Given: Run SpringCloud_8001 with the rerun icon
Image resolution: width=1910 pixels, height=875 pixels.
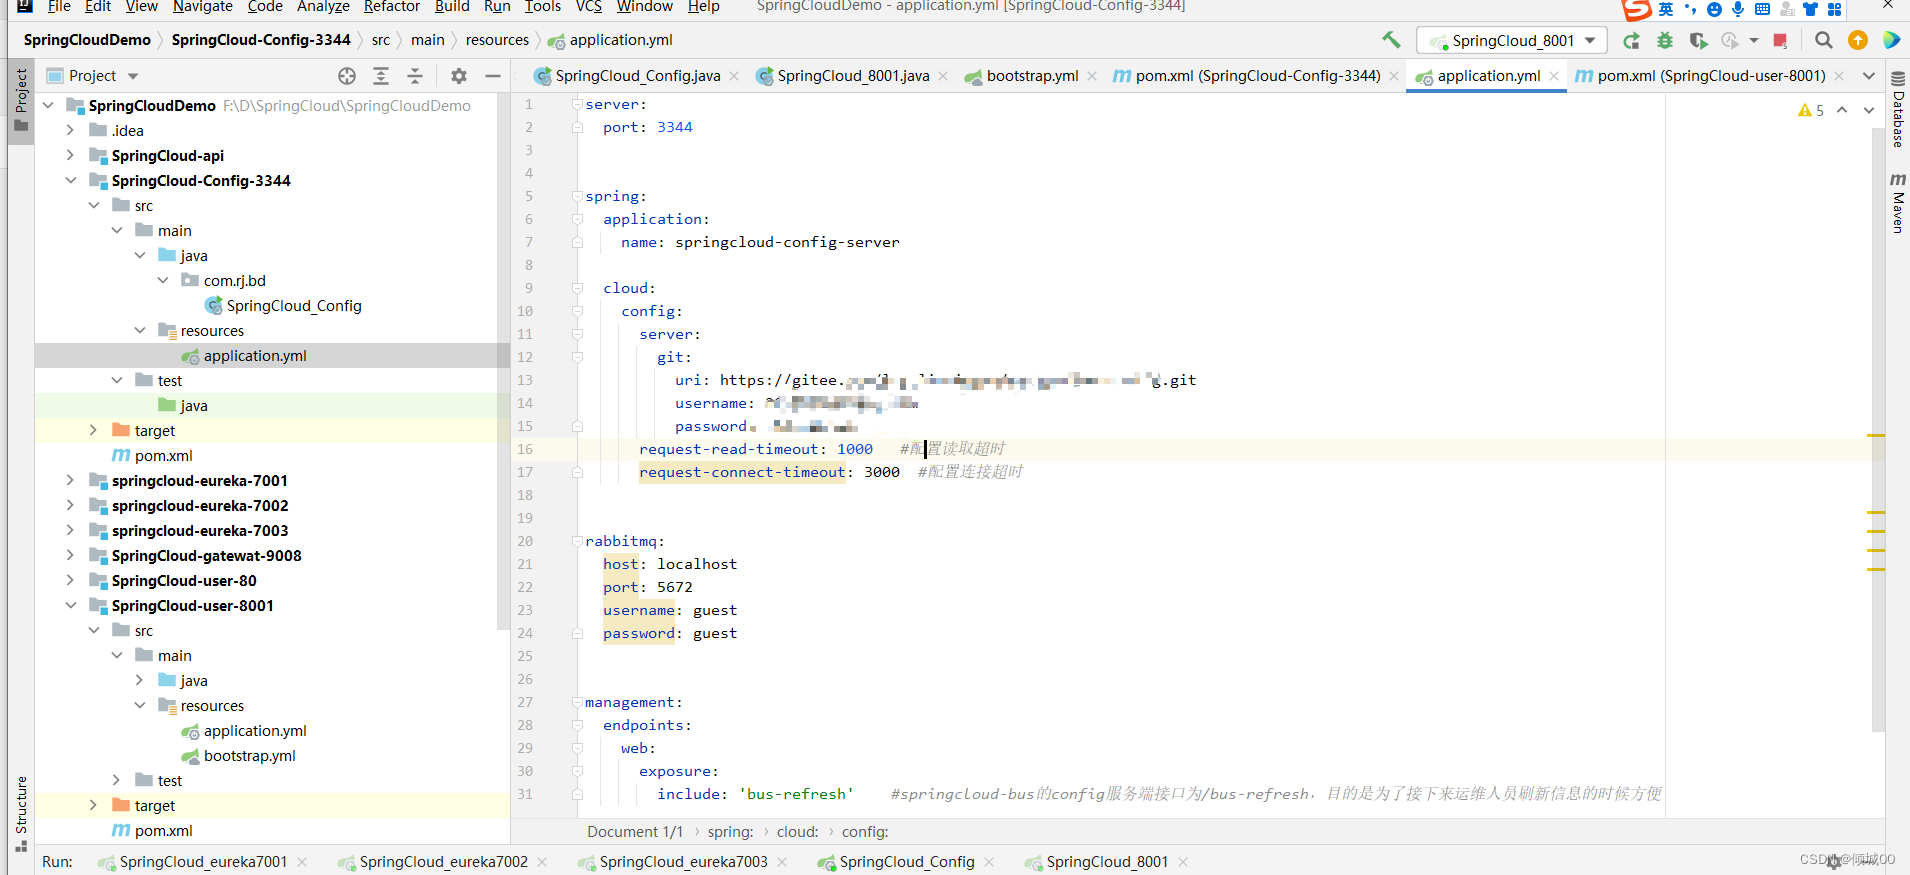Looking at the screenshot, I should point(1632,40).
